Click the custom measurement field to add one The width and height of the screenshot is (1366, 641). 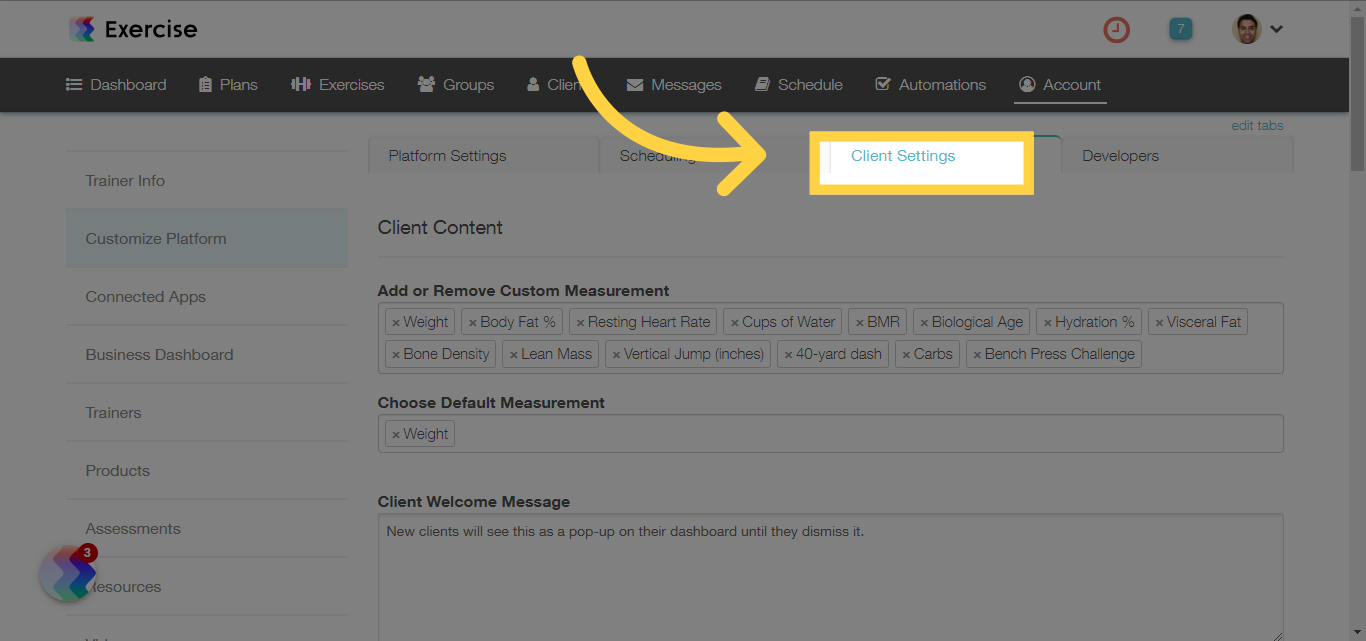pos(1210,353)
